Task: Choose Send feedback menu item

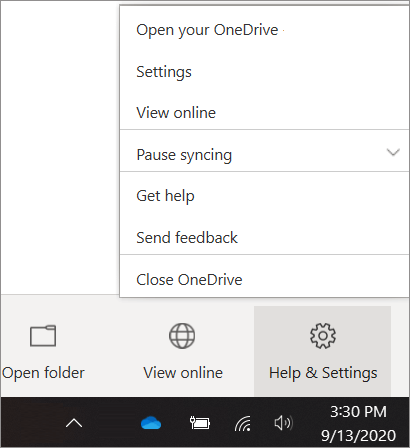Action: (264, 238)
